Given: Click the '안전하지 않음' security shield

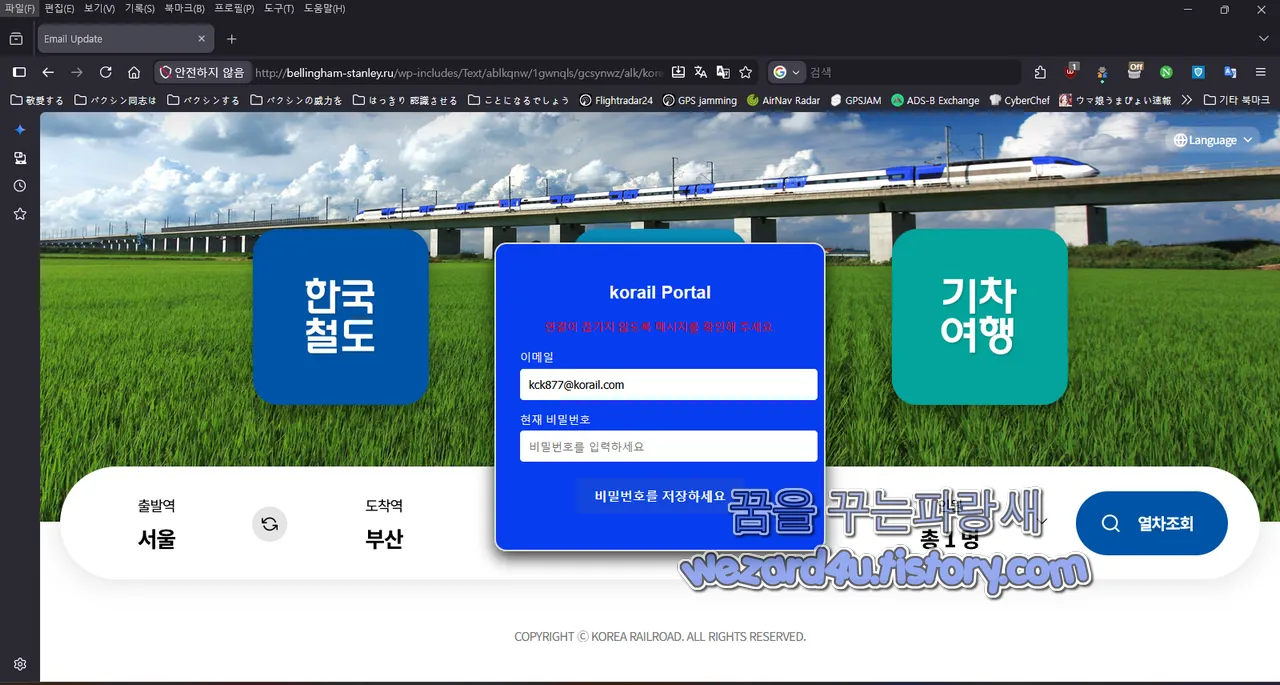Looking at the screenshot, I should tap(203, 72).
